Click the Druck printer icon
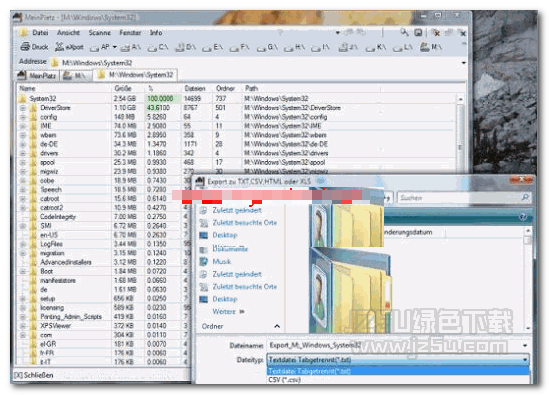Viewport: 549px width, 395px height. (25, 47)
